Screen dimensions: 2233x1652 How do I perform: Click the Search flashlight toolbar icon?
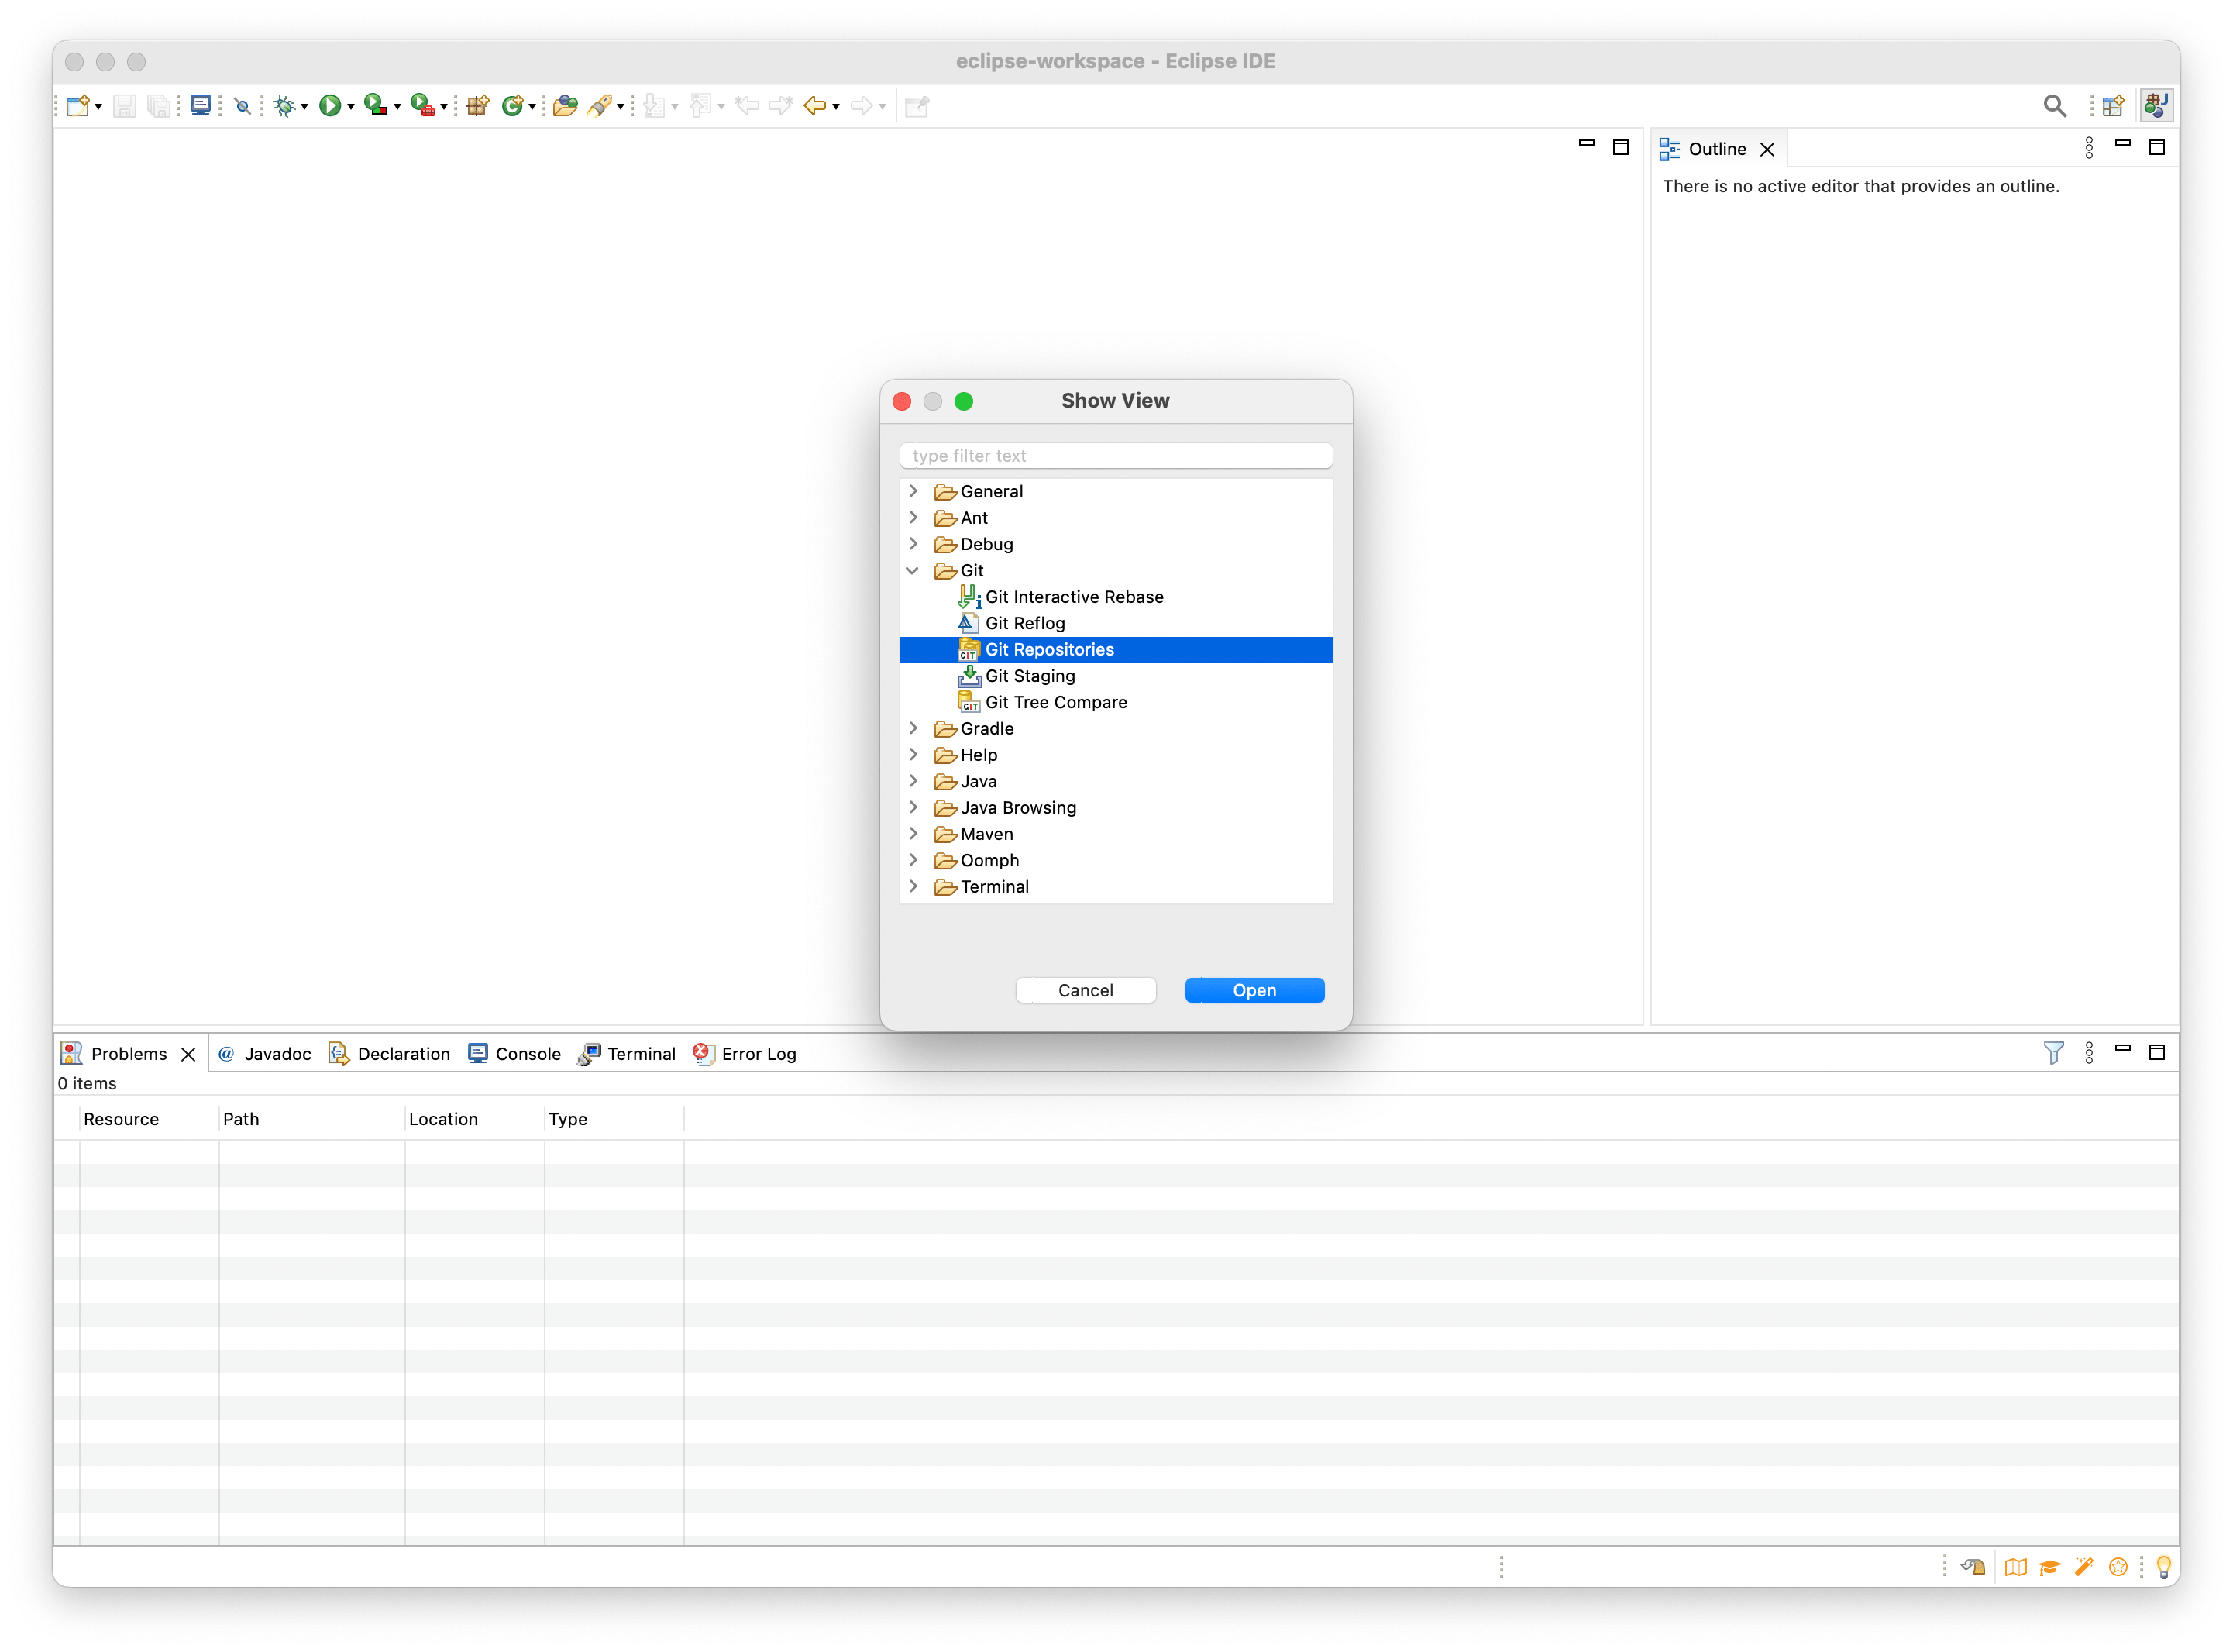coord(600,105)
